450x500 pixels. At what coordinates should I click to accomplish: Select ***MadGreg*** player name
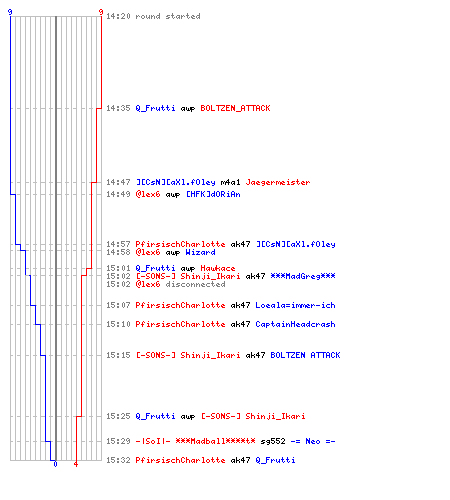303,276
